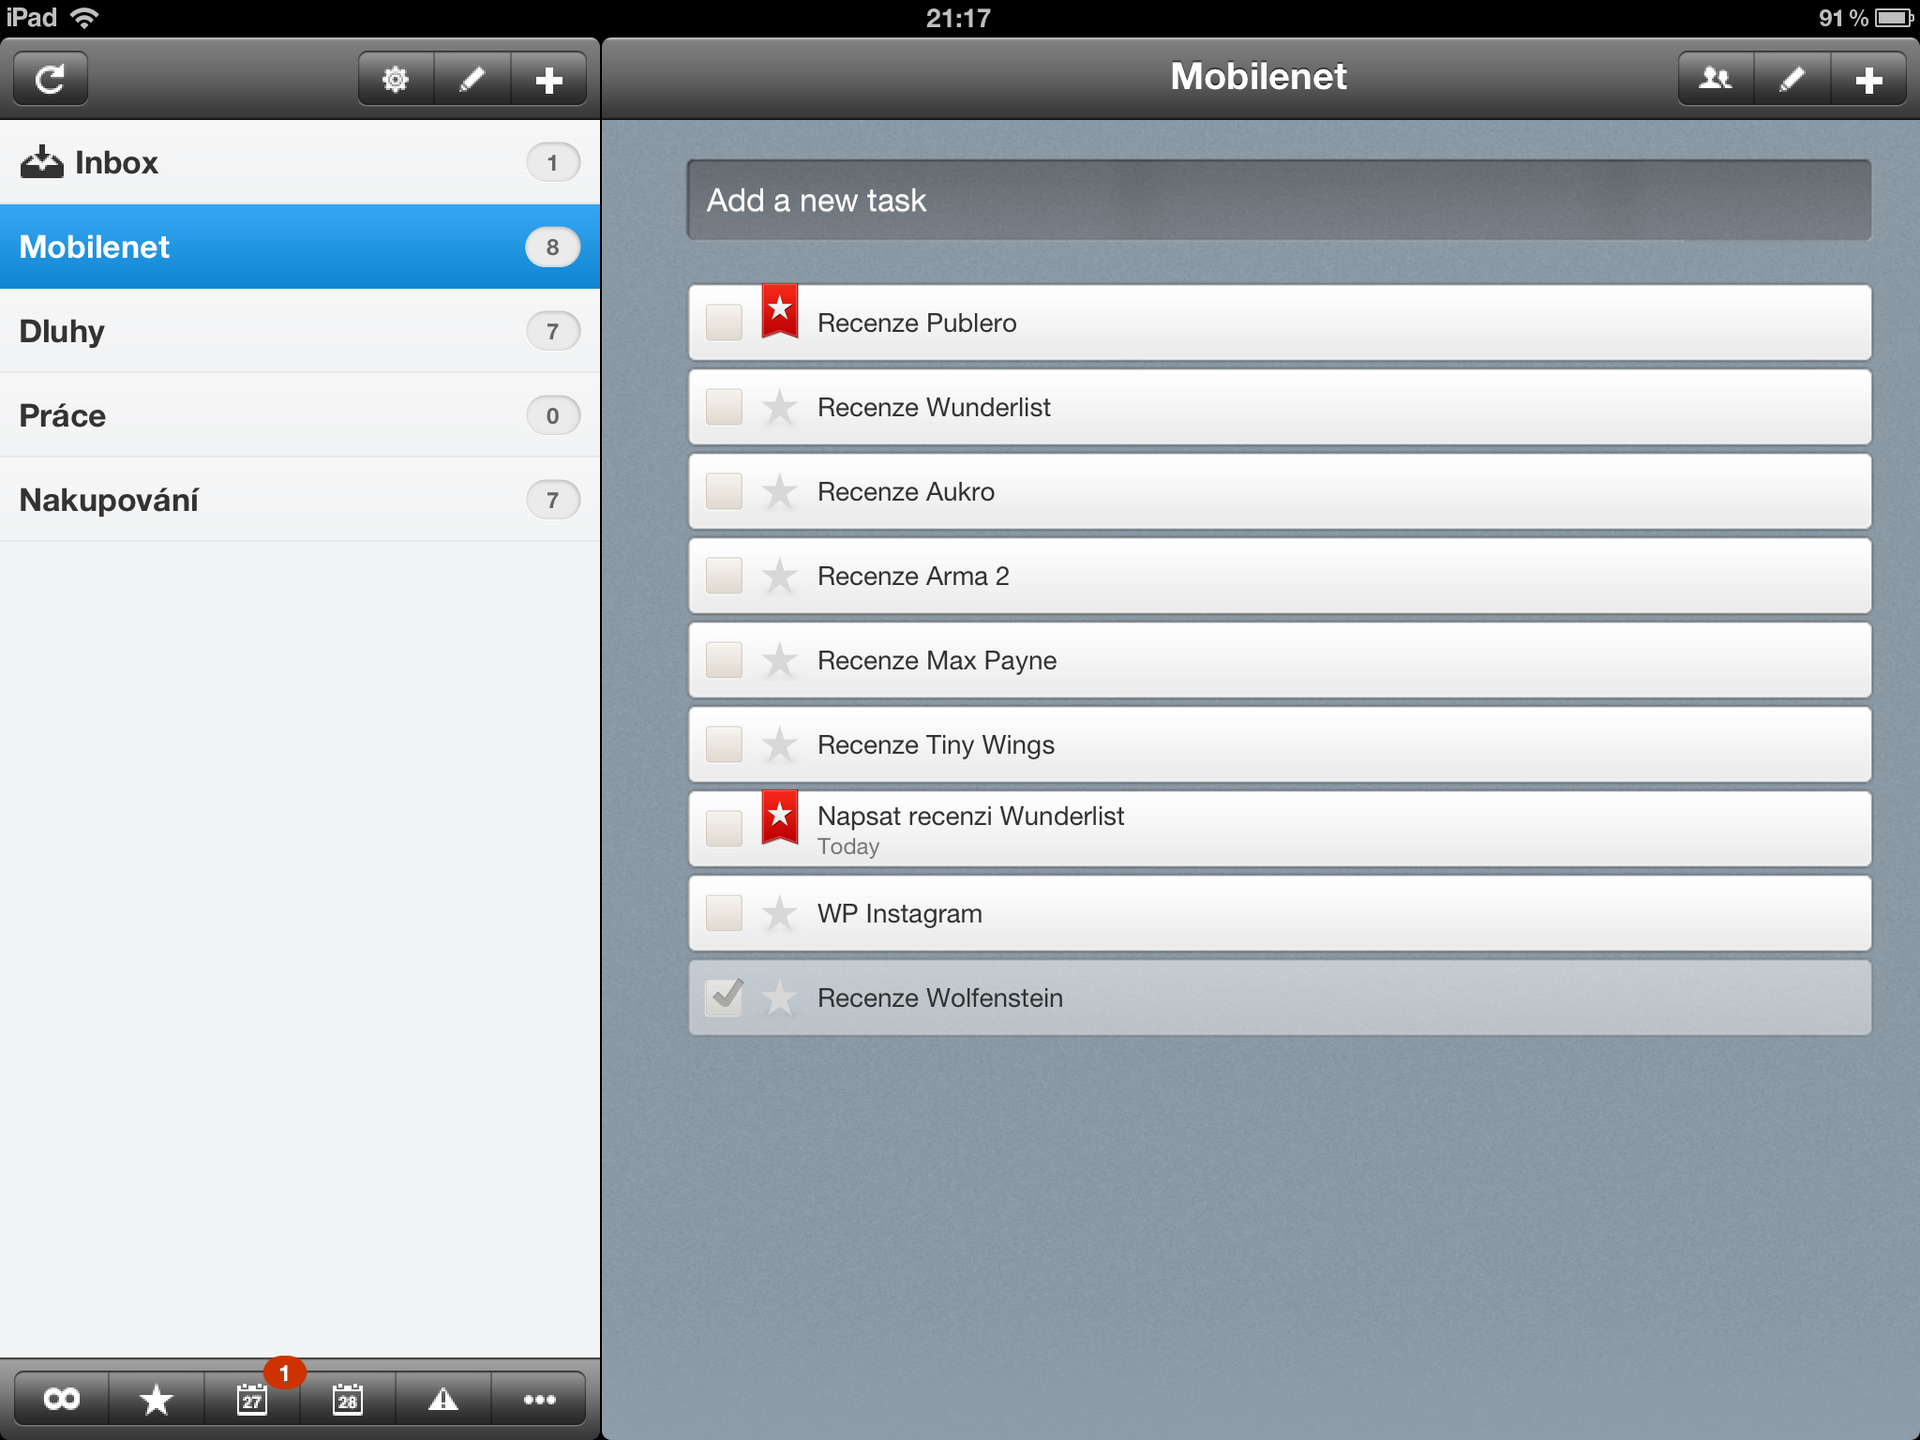Toggle the starred flag on Napsat recenzi Wunderlist

click(782, 817)
